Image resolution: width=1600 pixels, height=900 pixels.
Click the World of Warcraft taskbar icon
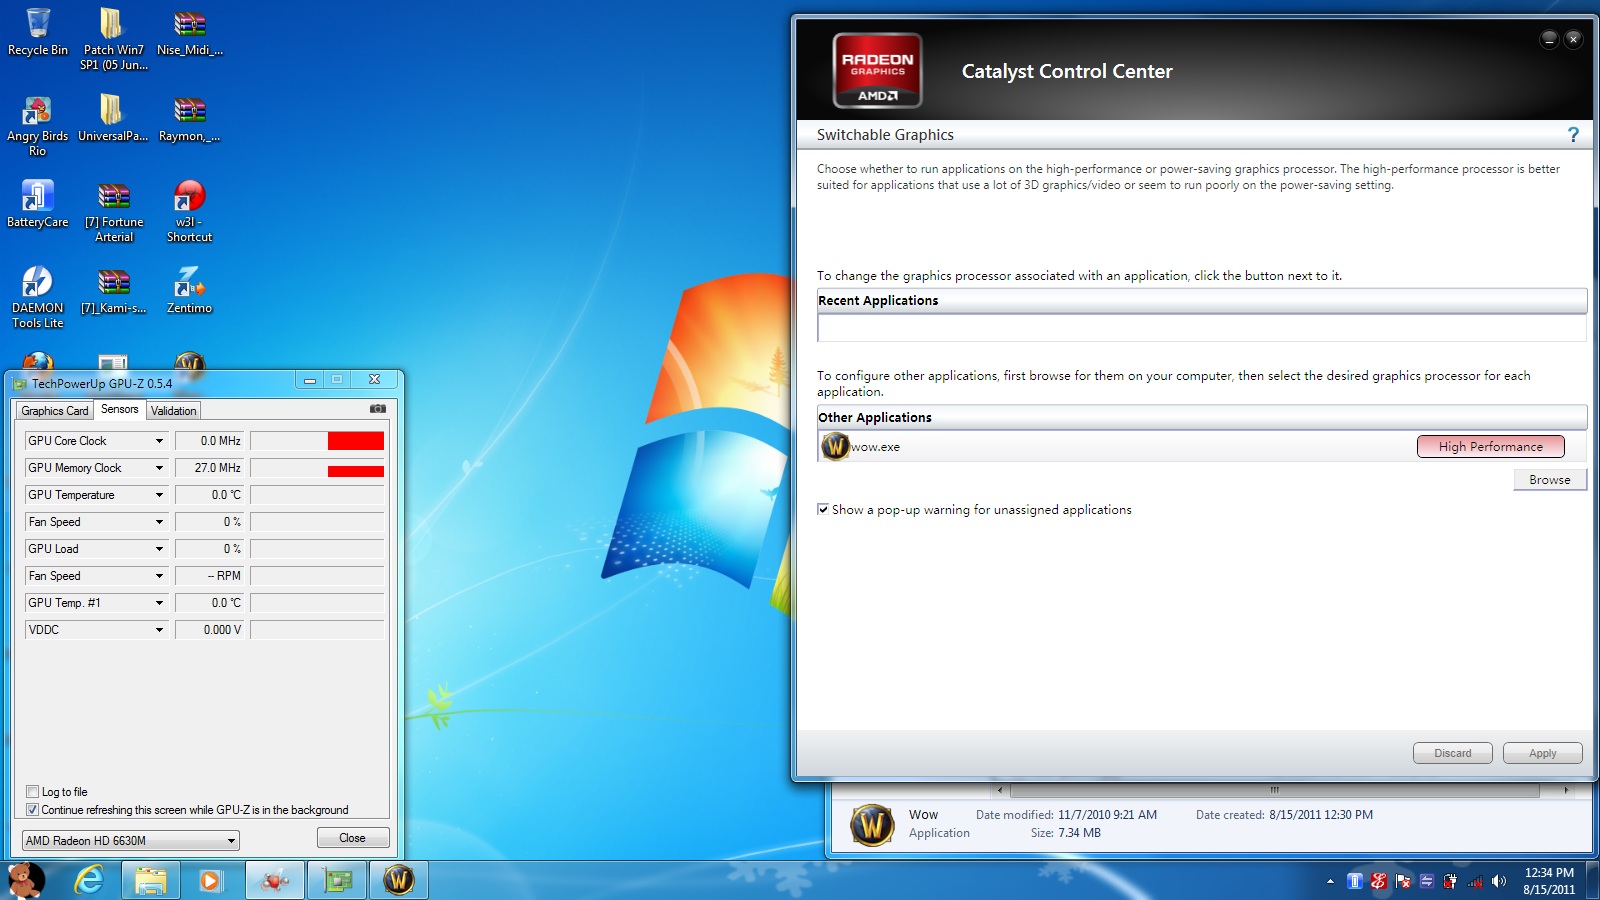pyautogui.click(x=399, y=880)
